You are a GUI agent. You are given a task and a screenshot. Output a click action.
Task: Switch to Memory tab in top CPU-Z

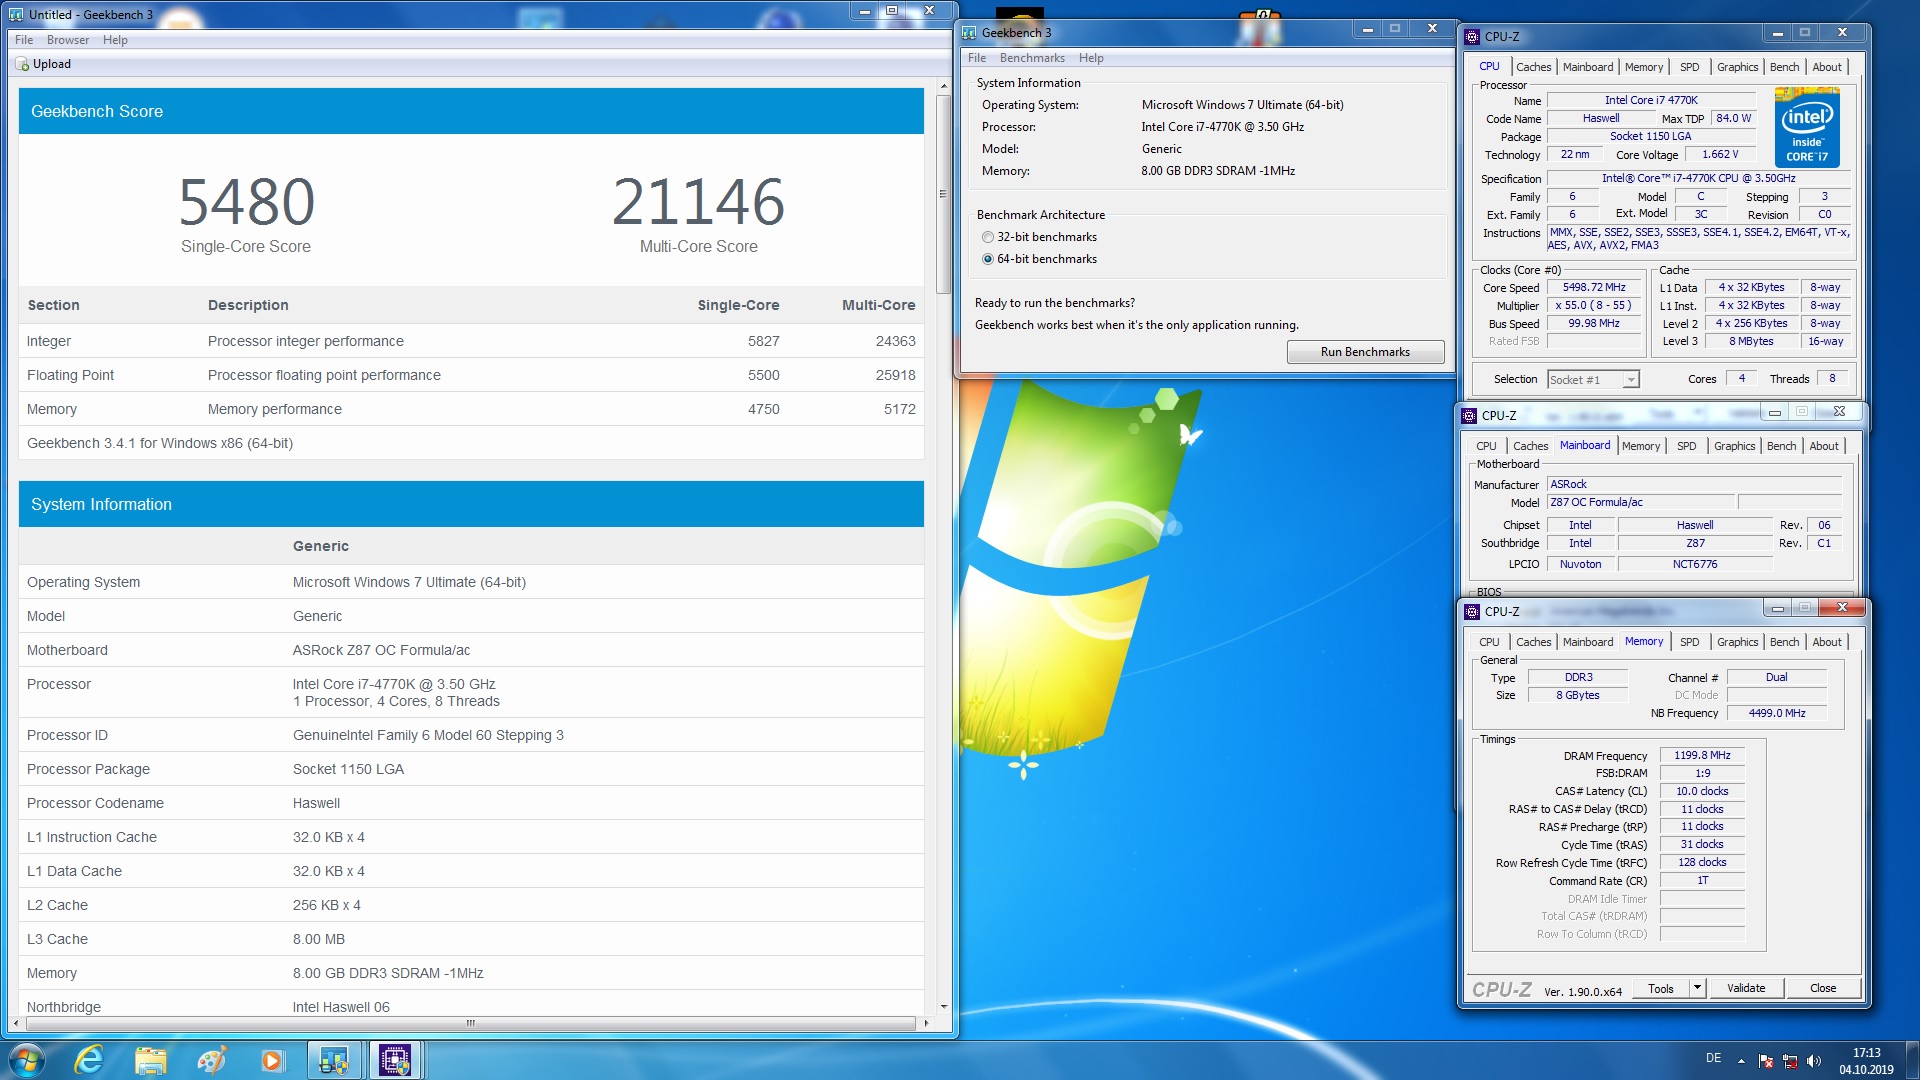[1644, 67]
